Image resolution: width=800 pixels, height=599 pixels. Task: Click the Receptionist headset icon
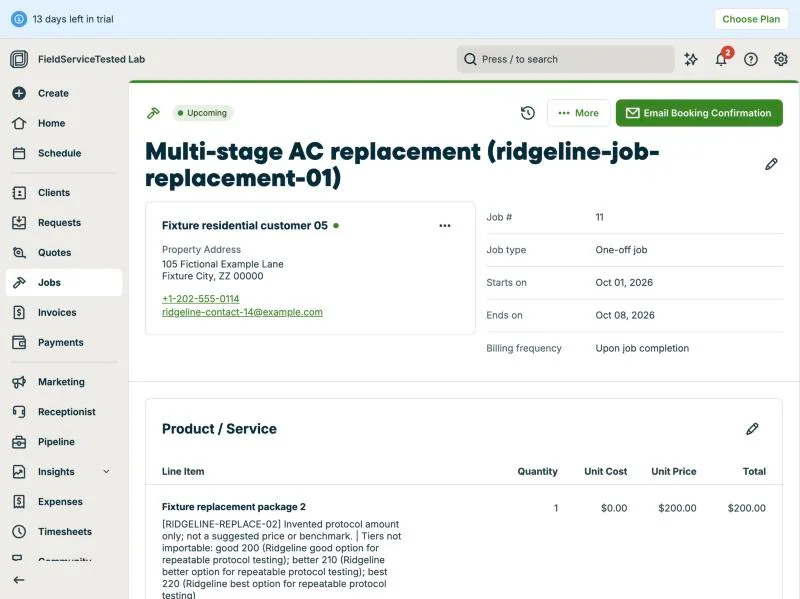point(19,412)
